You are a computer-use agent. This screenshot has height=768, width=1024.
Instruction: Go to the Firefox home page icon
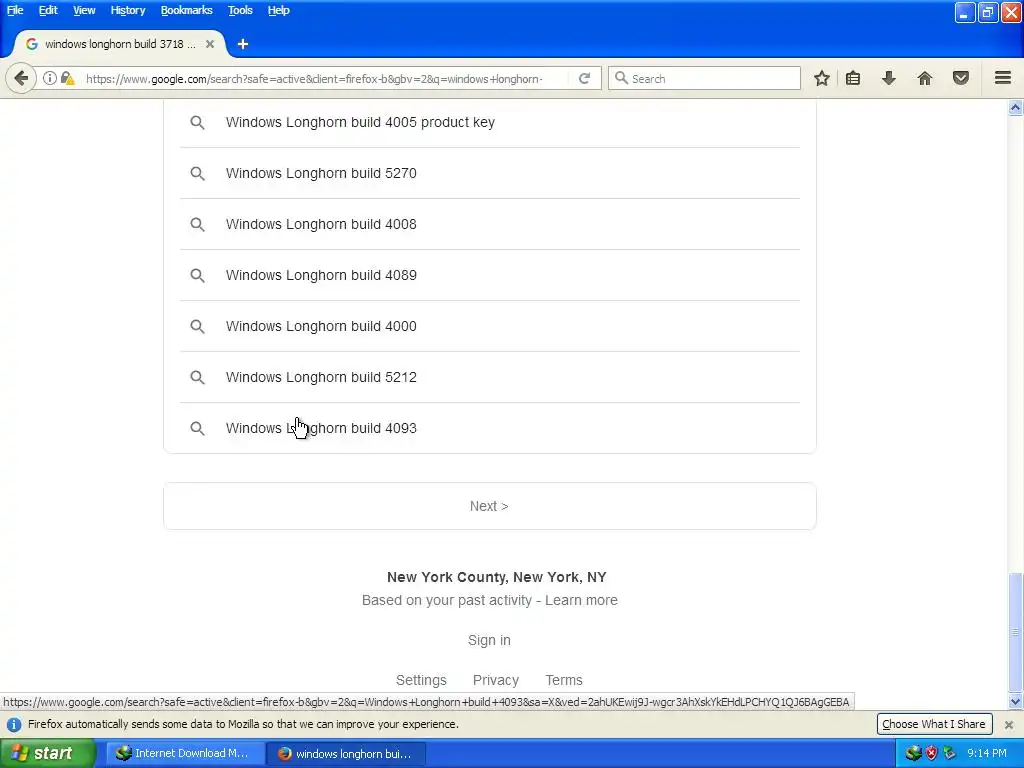click(925, 78)
